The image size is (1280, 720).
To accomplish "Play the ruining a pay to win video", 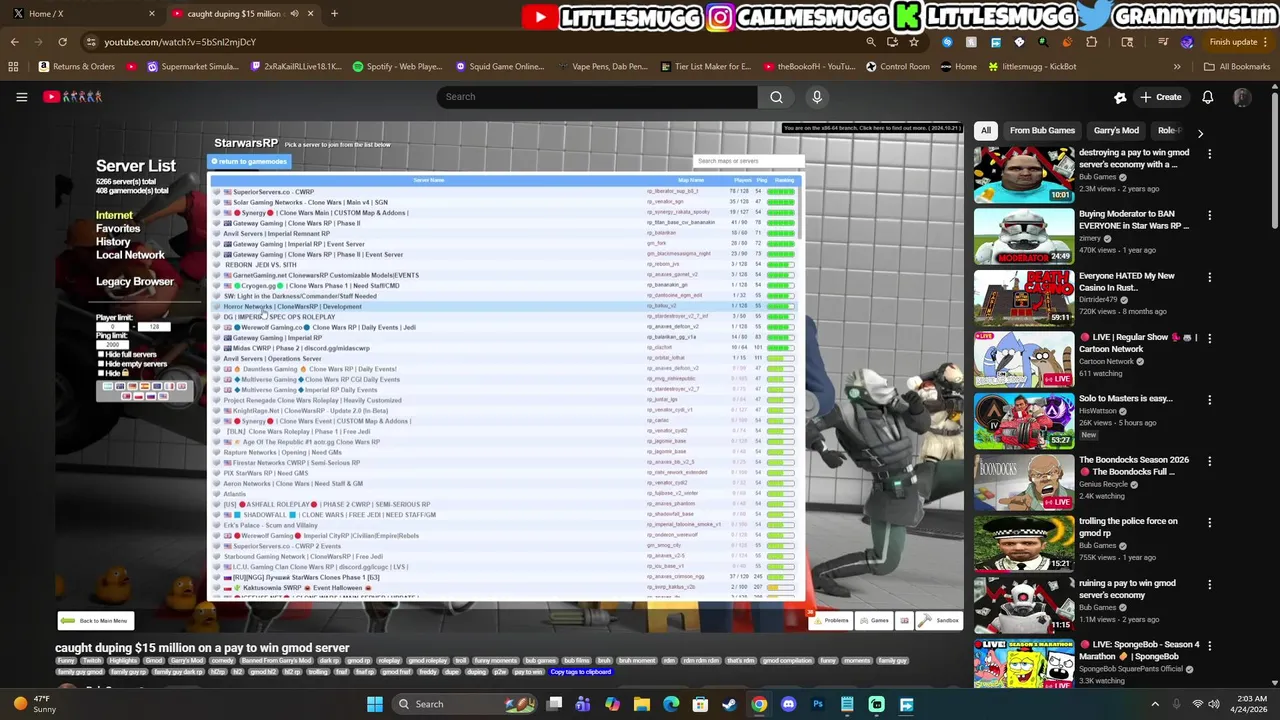I will coord(1024,604).
